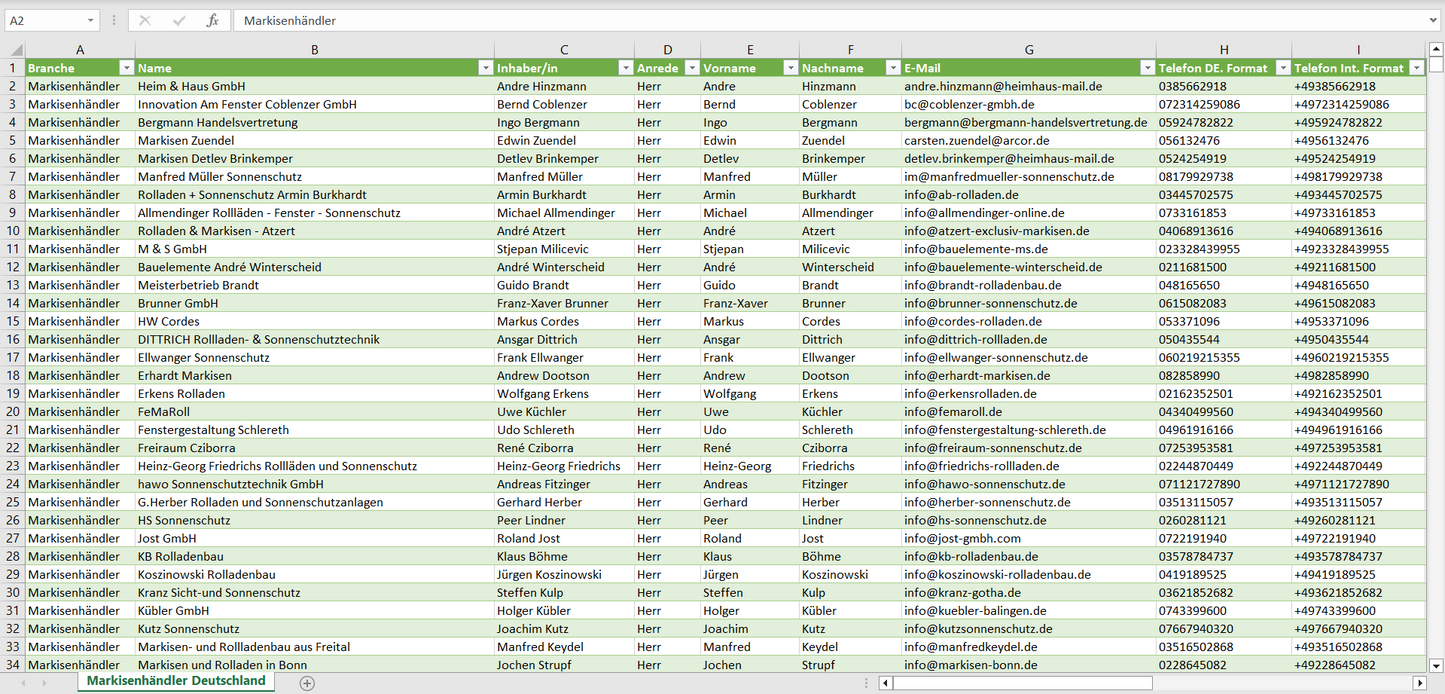
Task: Click the Select All corner triangle
Action: click(17, 50)
